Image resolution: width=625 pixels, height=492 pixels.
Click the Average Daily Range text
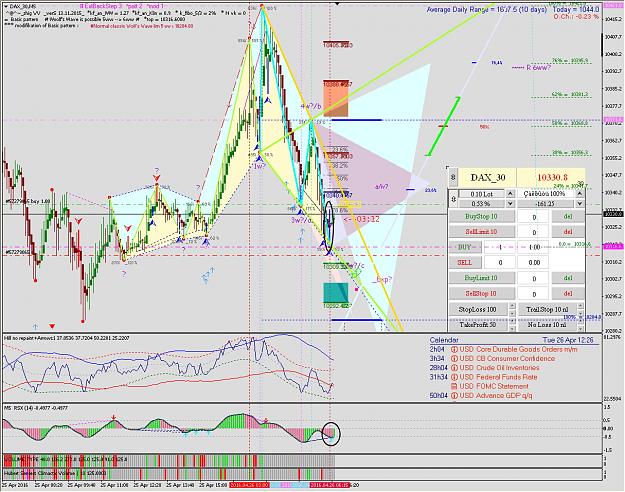coord(486,10)
